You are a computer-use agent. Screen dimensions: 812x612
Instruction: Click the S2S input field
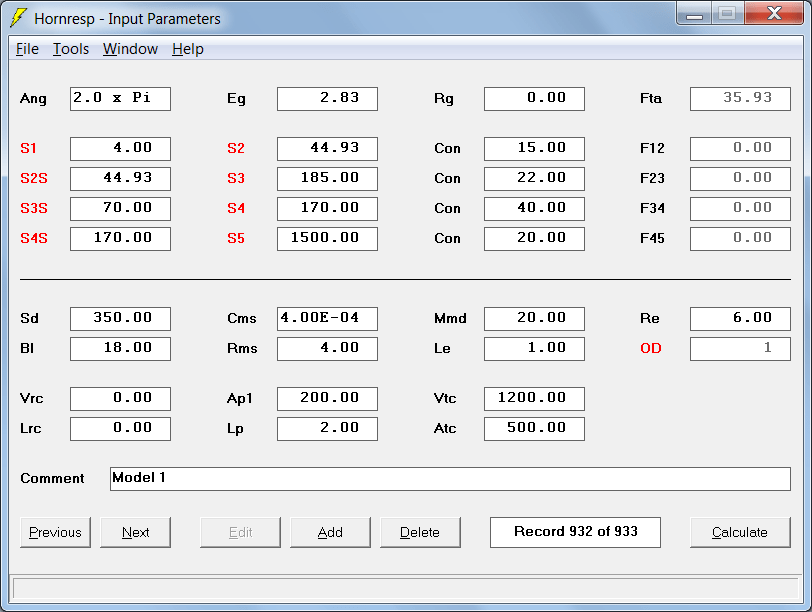(120, 179)
